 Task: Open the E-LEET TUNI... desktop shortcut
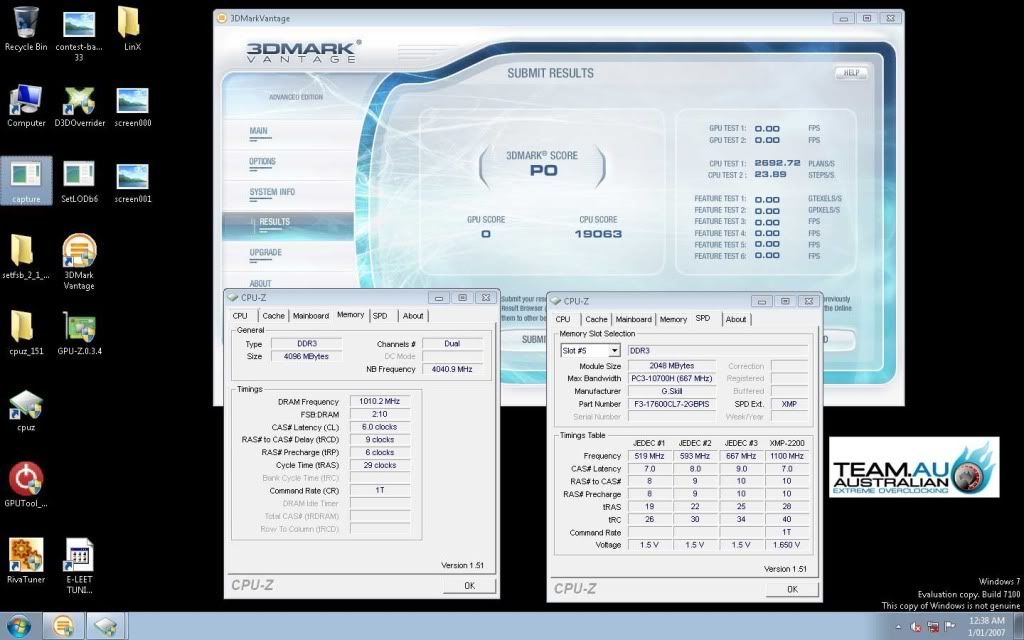pos(79,566)
